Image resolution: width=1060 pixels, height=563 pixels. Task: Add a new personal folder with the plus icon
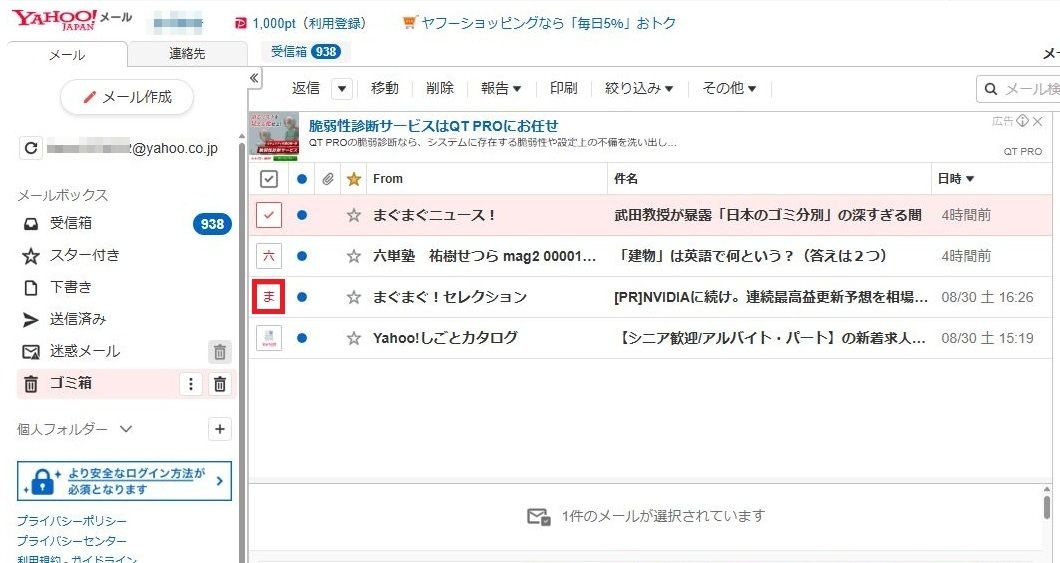pos(220,429)
